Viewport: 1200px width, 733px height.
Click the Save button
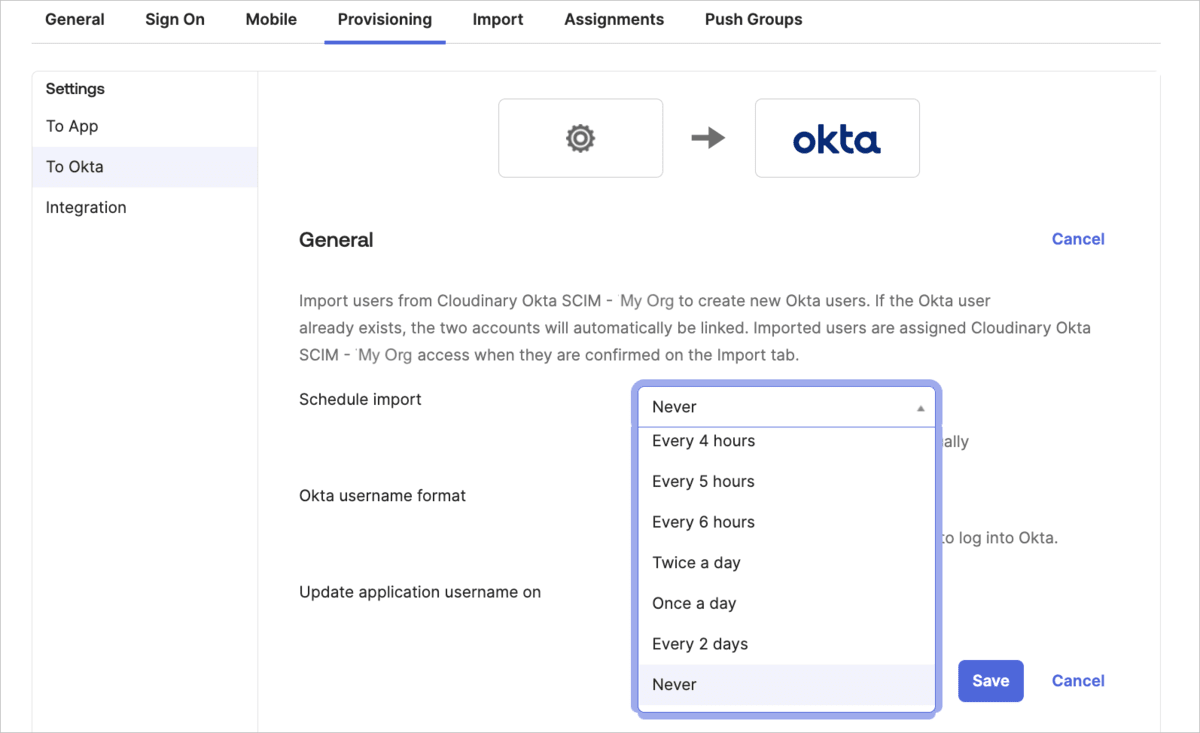(x=990, y=681)
